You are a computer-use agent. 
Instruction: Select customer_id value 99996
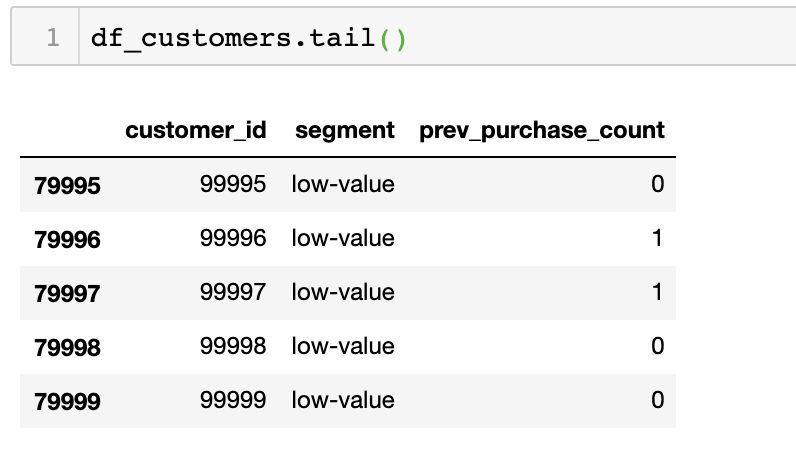[233, 238]
